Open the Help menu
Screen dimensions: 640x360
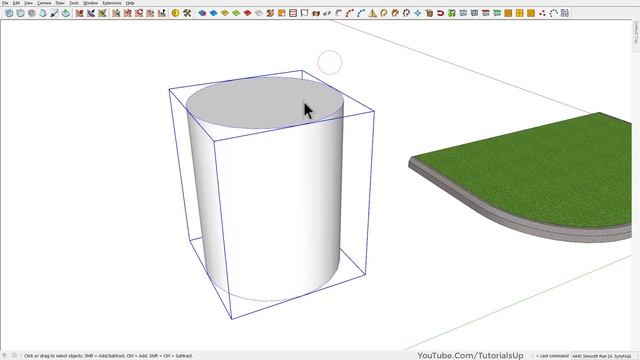(x=130, y=3)
